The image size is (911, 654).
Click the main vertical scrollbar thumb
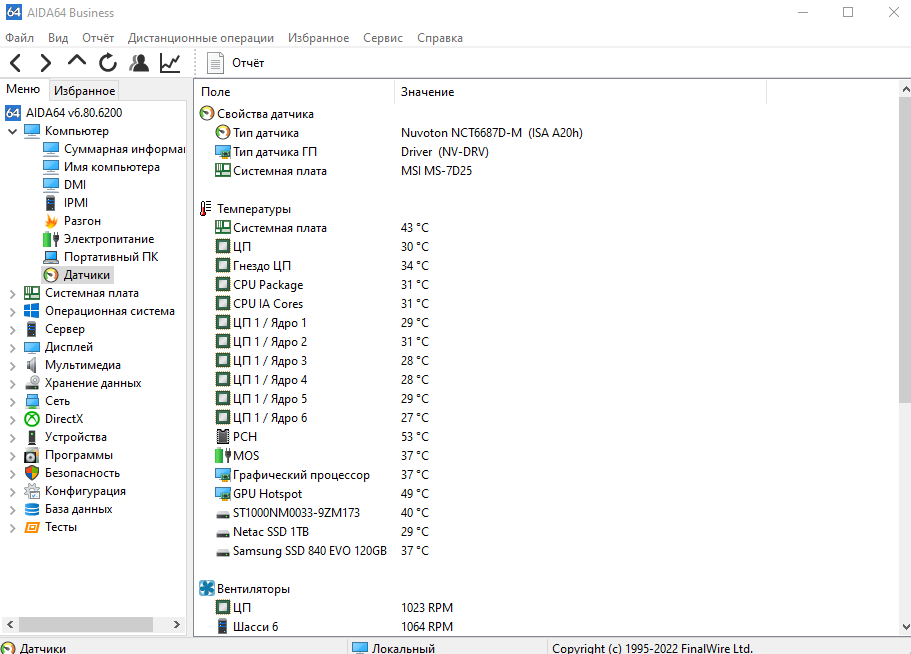905,250
